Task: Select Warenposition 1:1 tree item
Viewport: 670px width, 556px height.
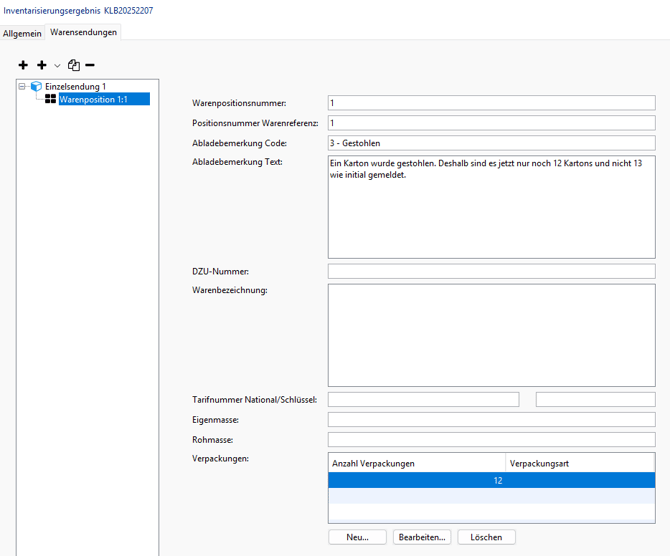Action: [x=104, y=99]
